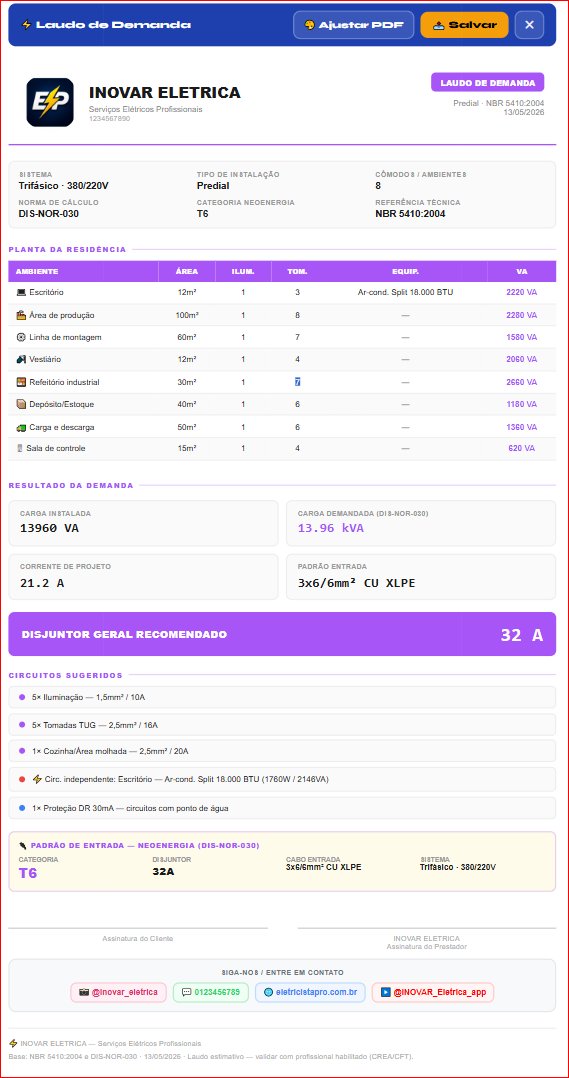Open the 0123456789 WhatsApp contact link
569x1078 pixels.
click(210, 992)
